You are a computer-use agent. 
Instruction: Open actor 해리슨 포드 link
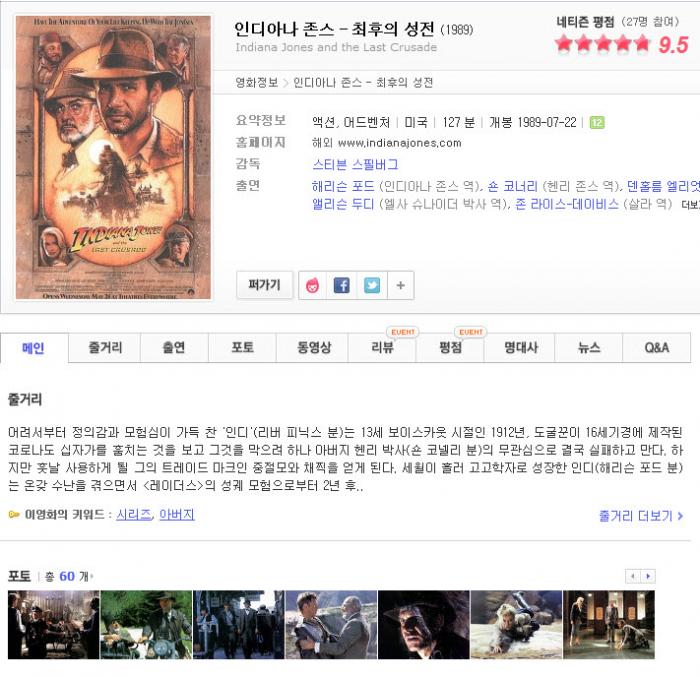click(343, 186)
